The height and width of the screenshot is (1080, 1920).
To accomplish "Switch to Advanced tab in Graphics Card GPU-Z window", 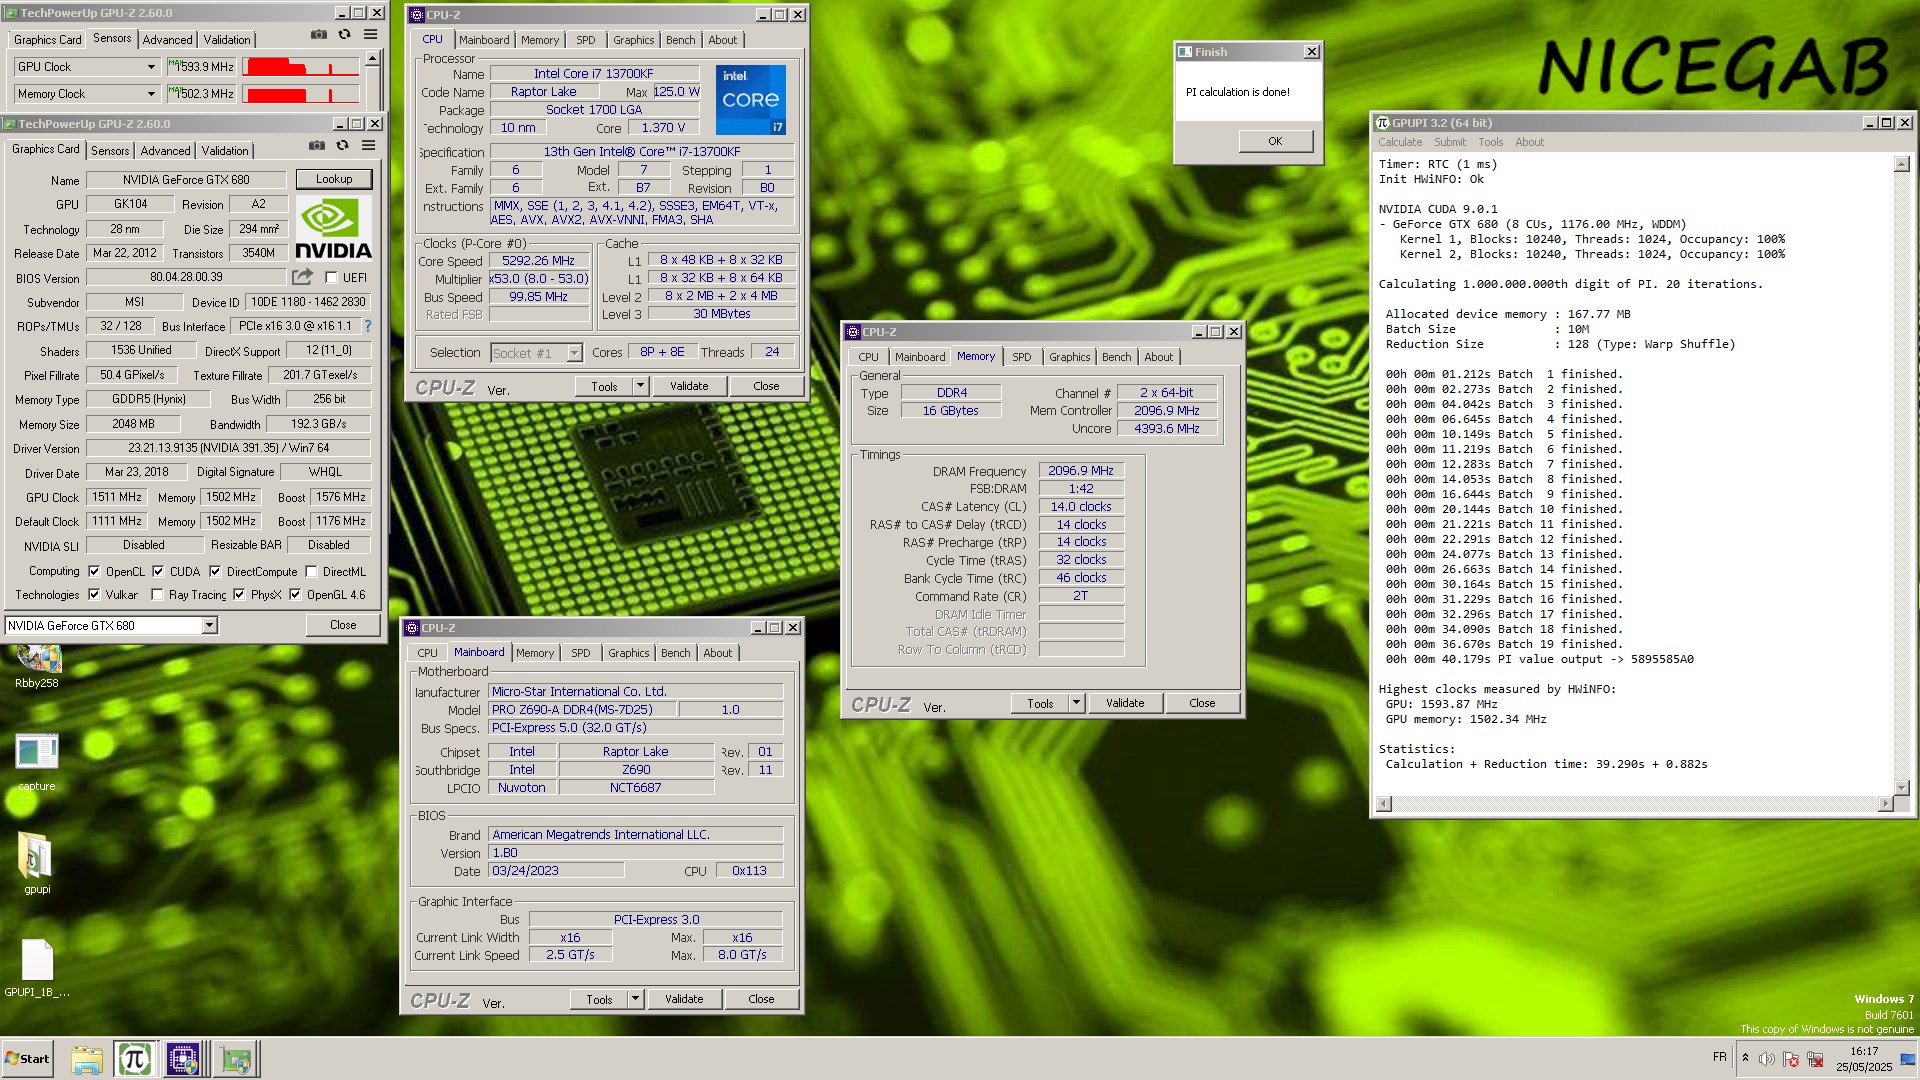I will (165, 151).
